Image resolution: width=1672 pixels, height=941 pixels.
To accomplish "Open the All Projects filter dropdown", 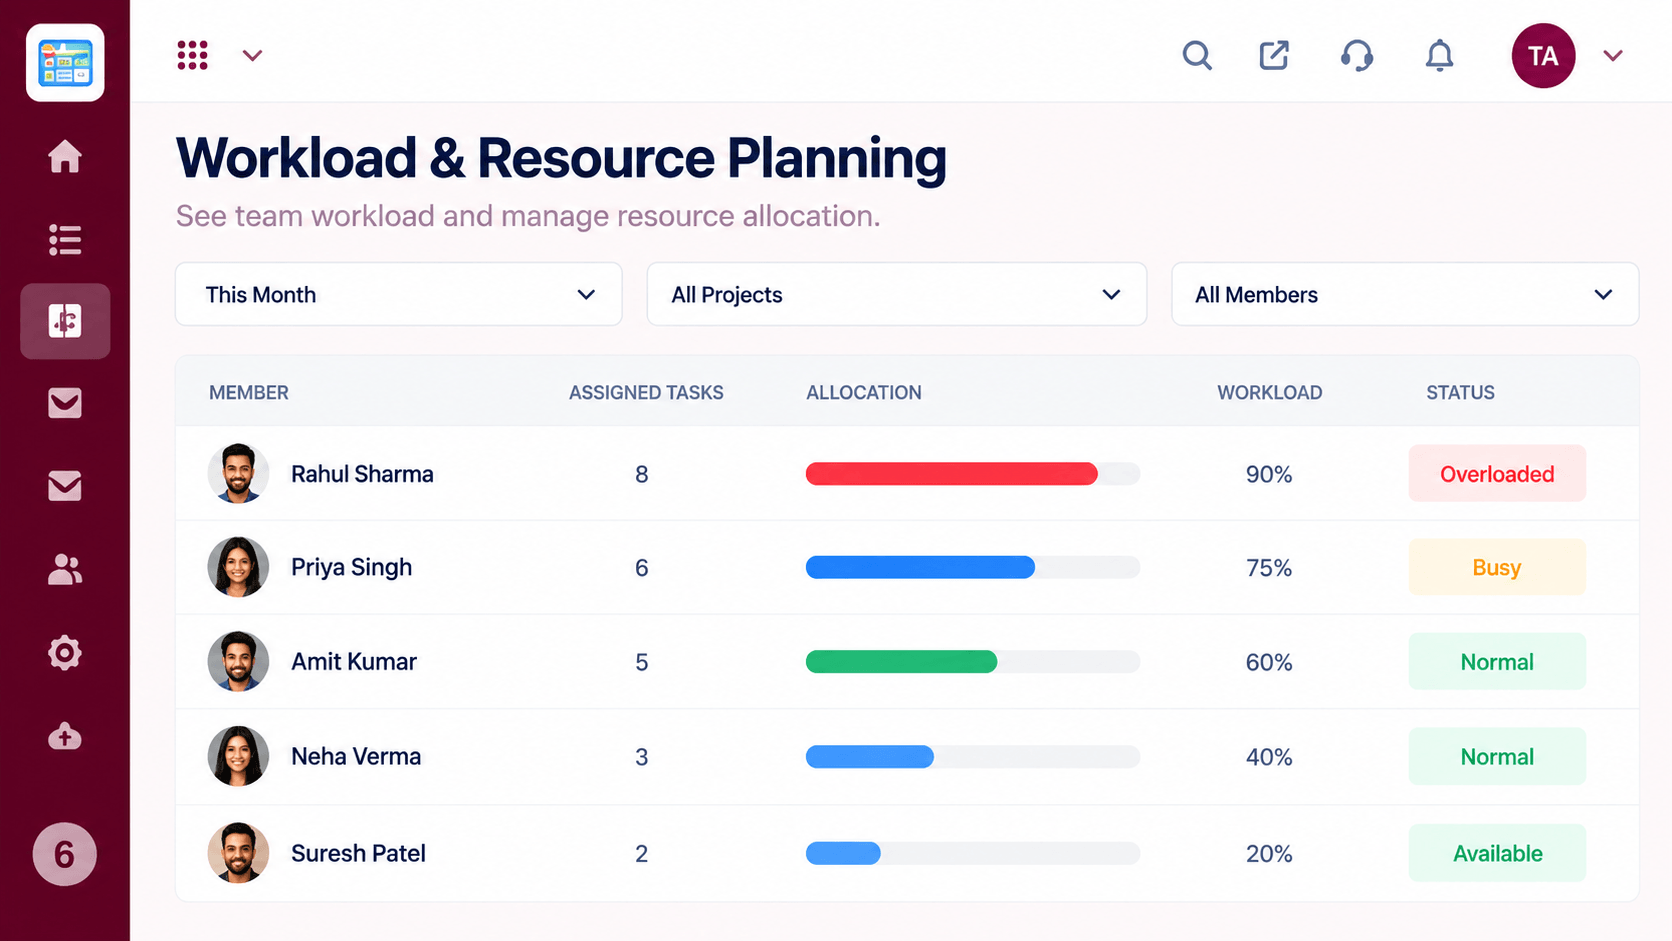I will pos(897,294).
